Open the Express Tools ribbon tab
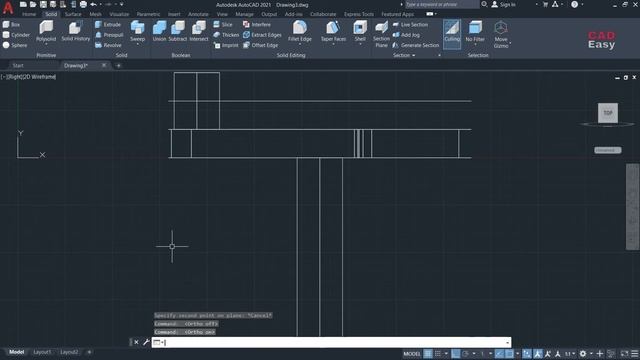Screen dimensions: 640x360 pos(358,14)
